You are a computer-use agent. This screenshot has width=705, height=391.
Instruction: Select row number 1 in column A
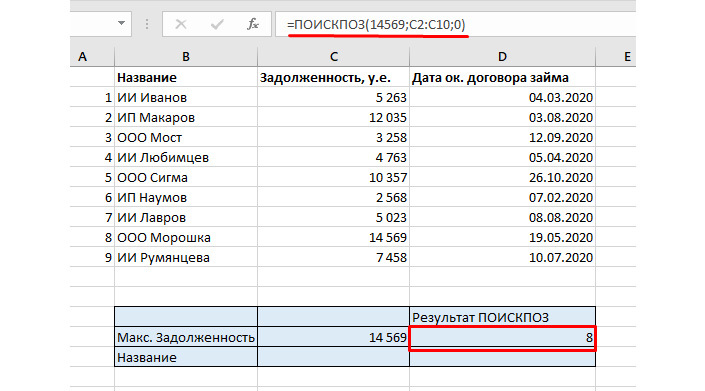[92, 97]
